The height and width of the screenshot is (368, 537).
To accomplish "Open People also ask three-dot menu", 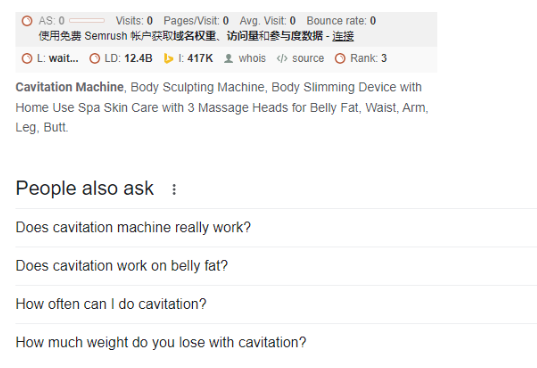I will tap(174, 189).
